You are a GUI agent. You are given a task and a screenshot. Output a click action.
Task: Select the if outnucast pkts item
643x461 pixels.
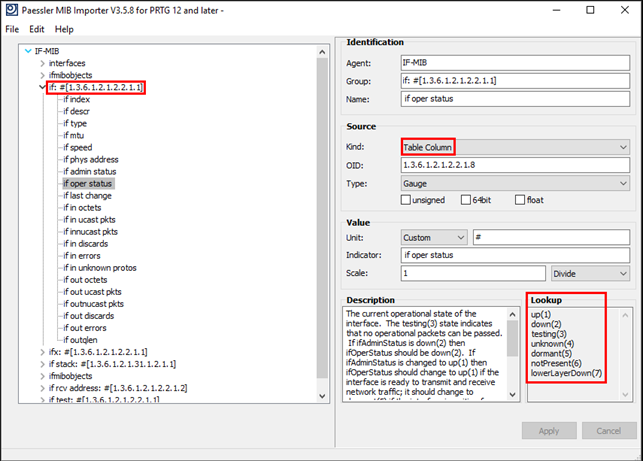point(93,304)
